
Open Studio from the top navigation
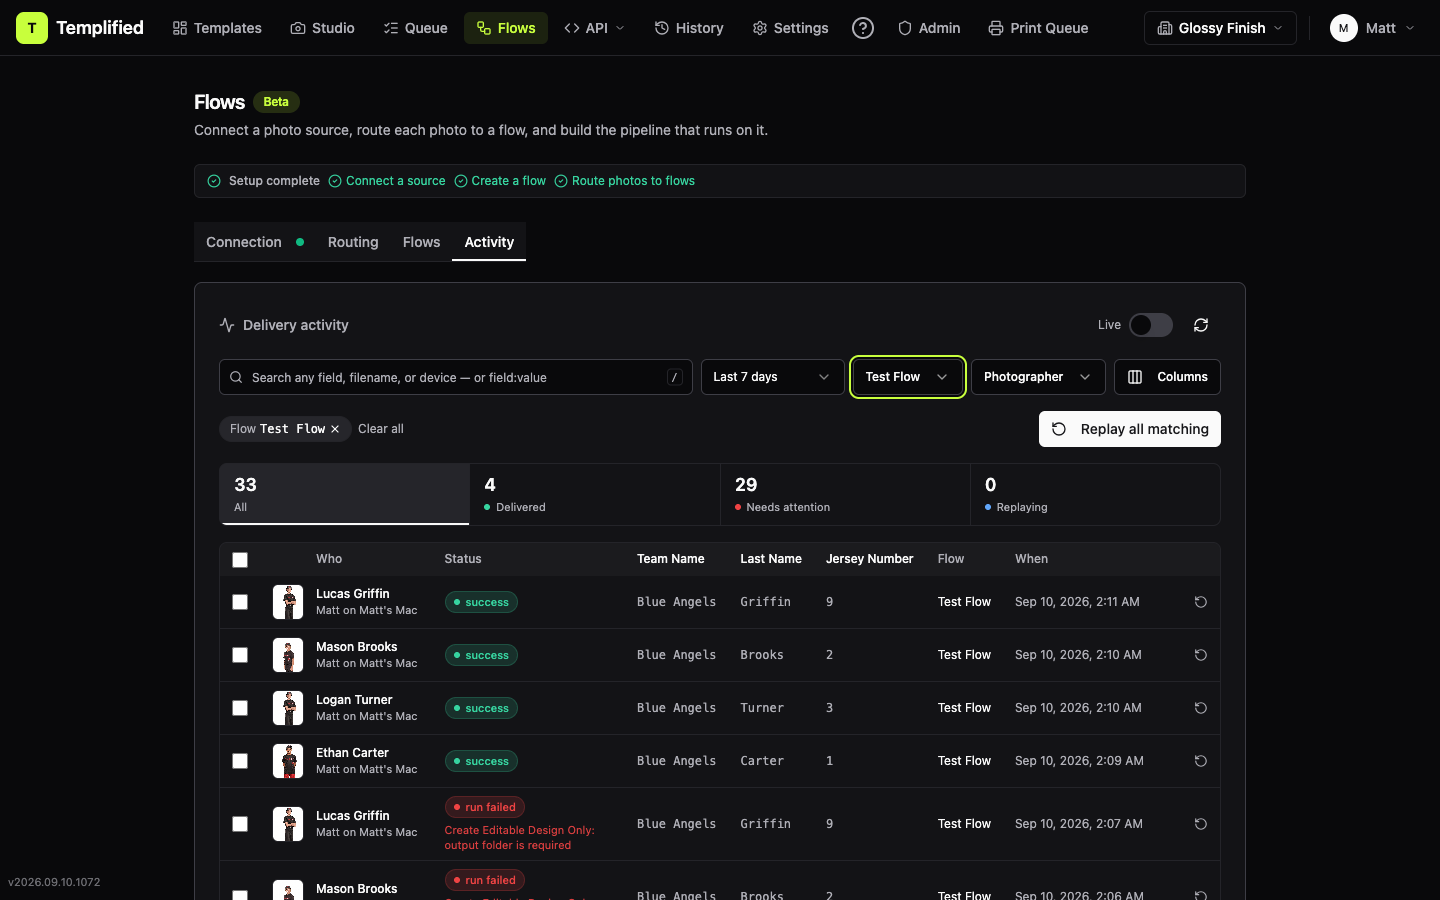tap(322, 28)
